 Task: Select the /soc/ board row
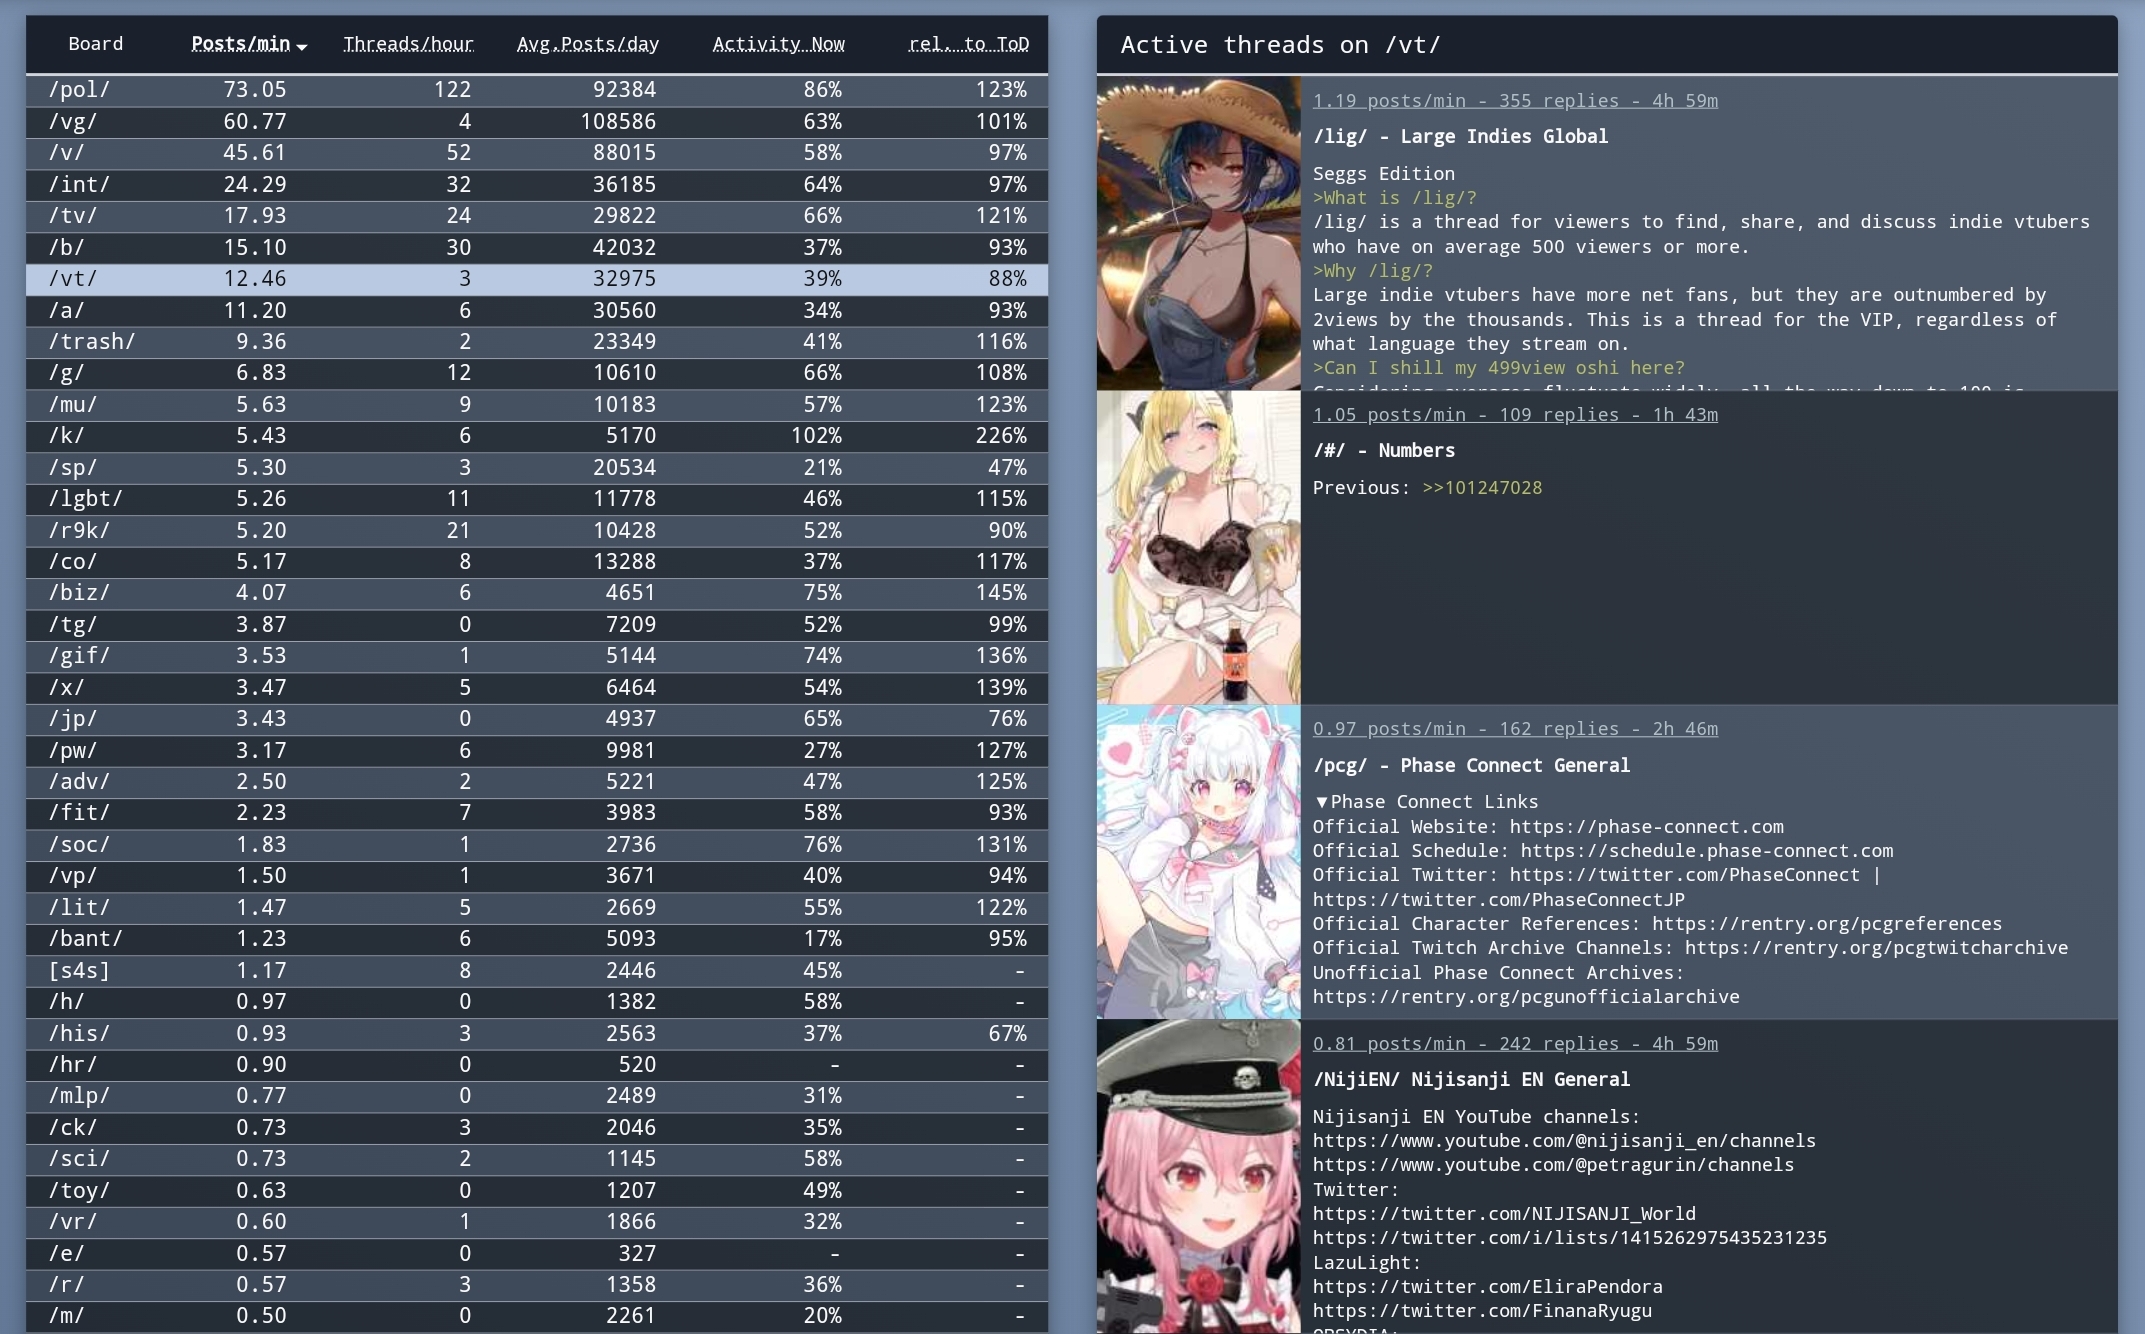[537, 845]
